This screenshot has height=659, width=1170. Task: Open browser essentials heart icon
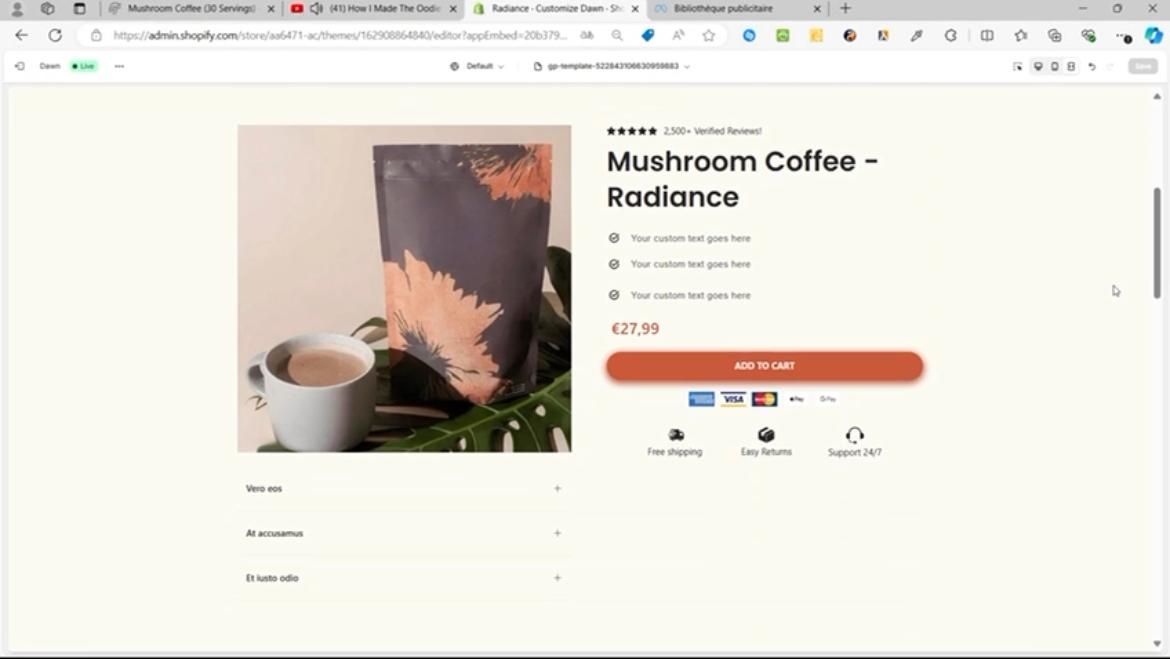1089,35
